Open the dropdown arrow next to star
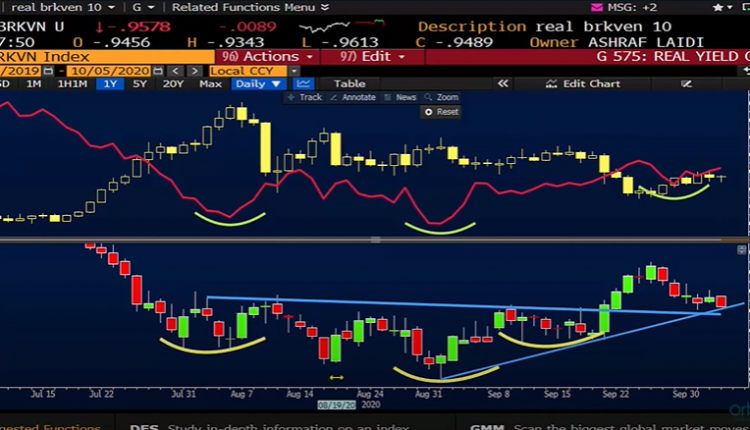Image resolution: width=750 pixels, height=430 pixels. 729,7
